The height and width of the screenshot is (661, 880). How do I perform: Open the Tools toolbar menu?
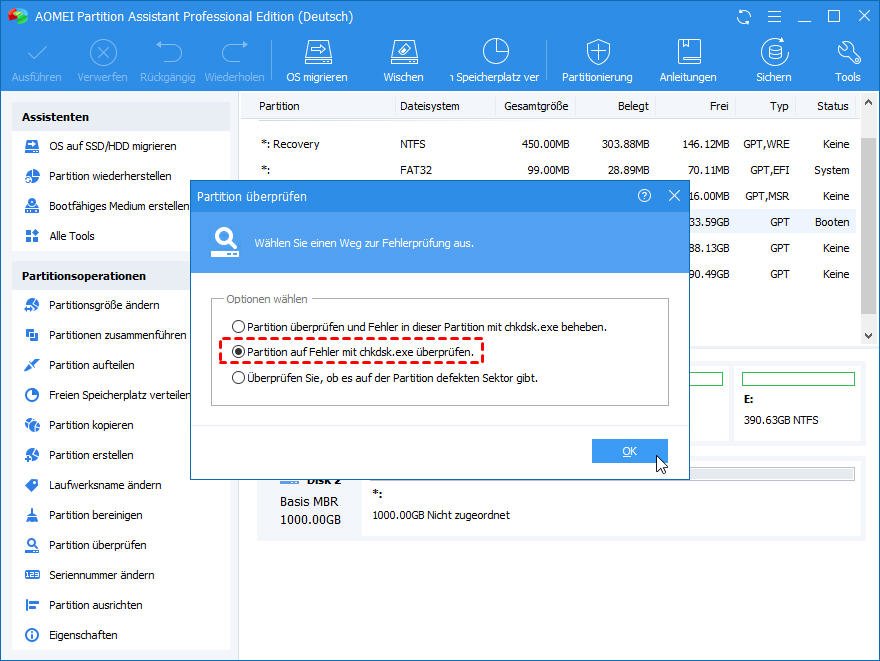point(847,61)
